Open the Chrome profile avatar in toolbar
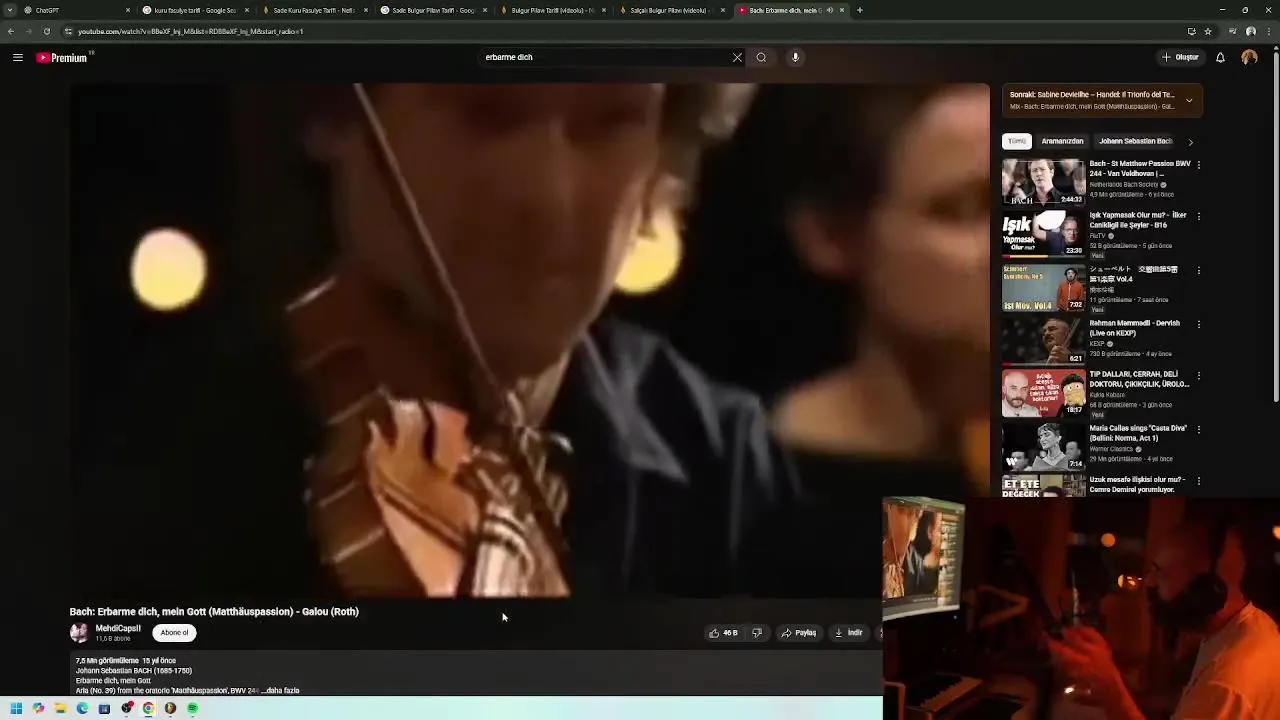 click(1250, 31)
